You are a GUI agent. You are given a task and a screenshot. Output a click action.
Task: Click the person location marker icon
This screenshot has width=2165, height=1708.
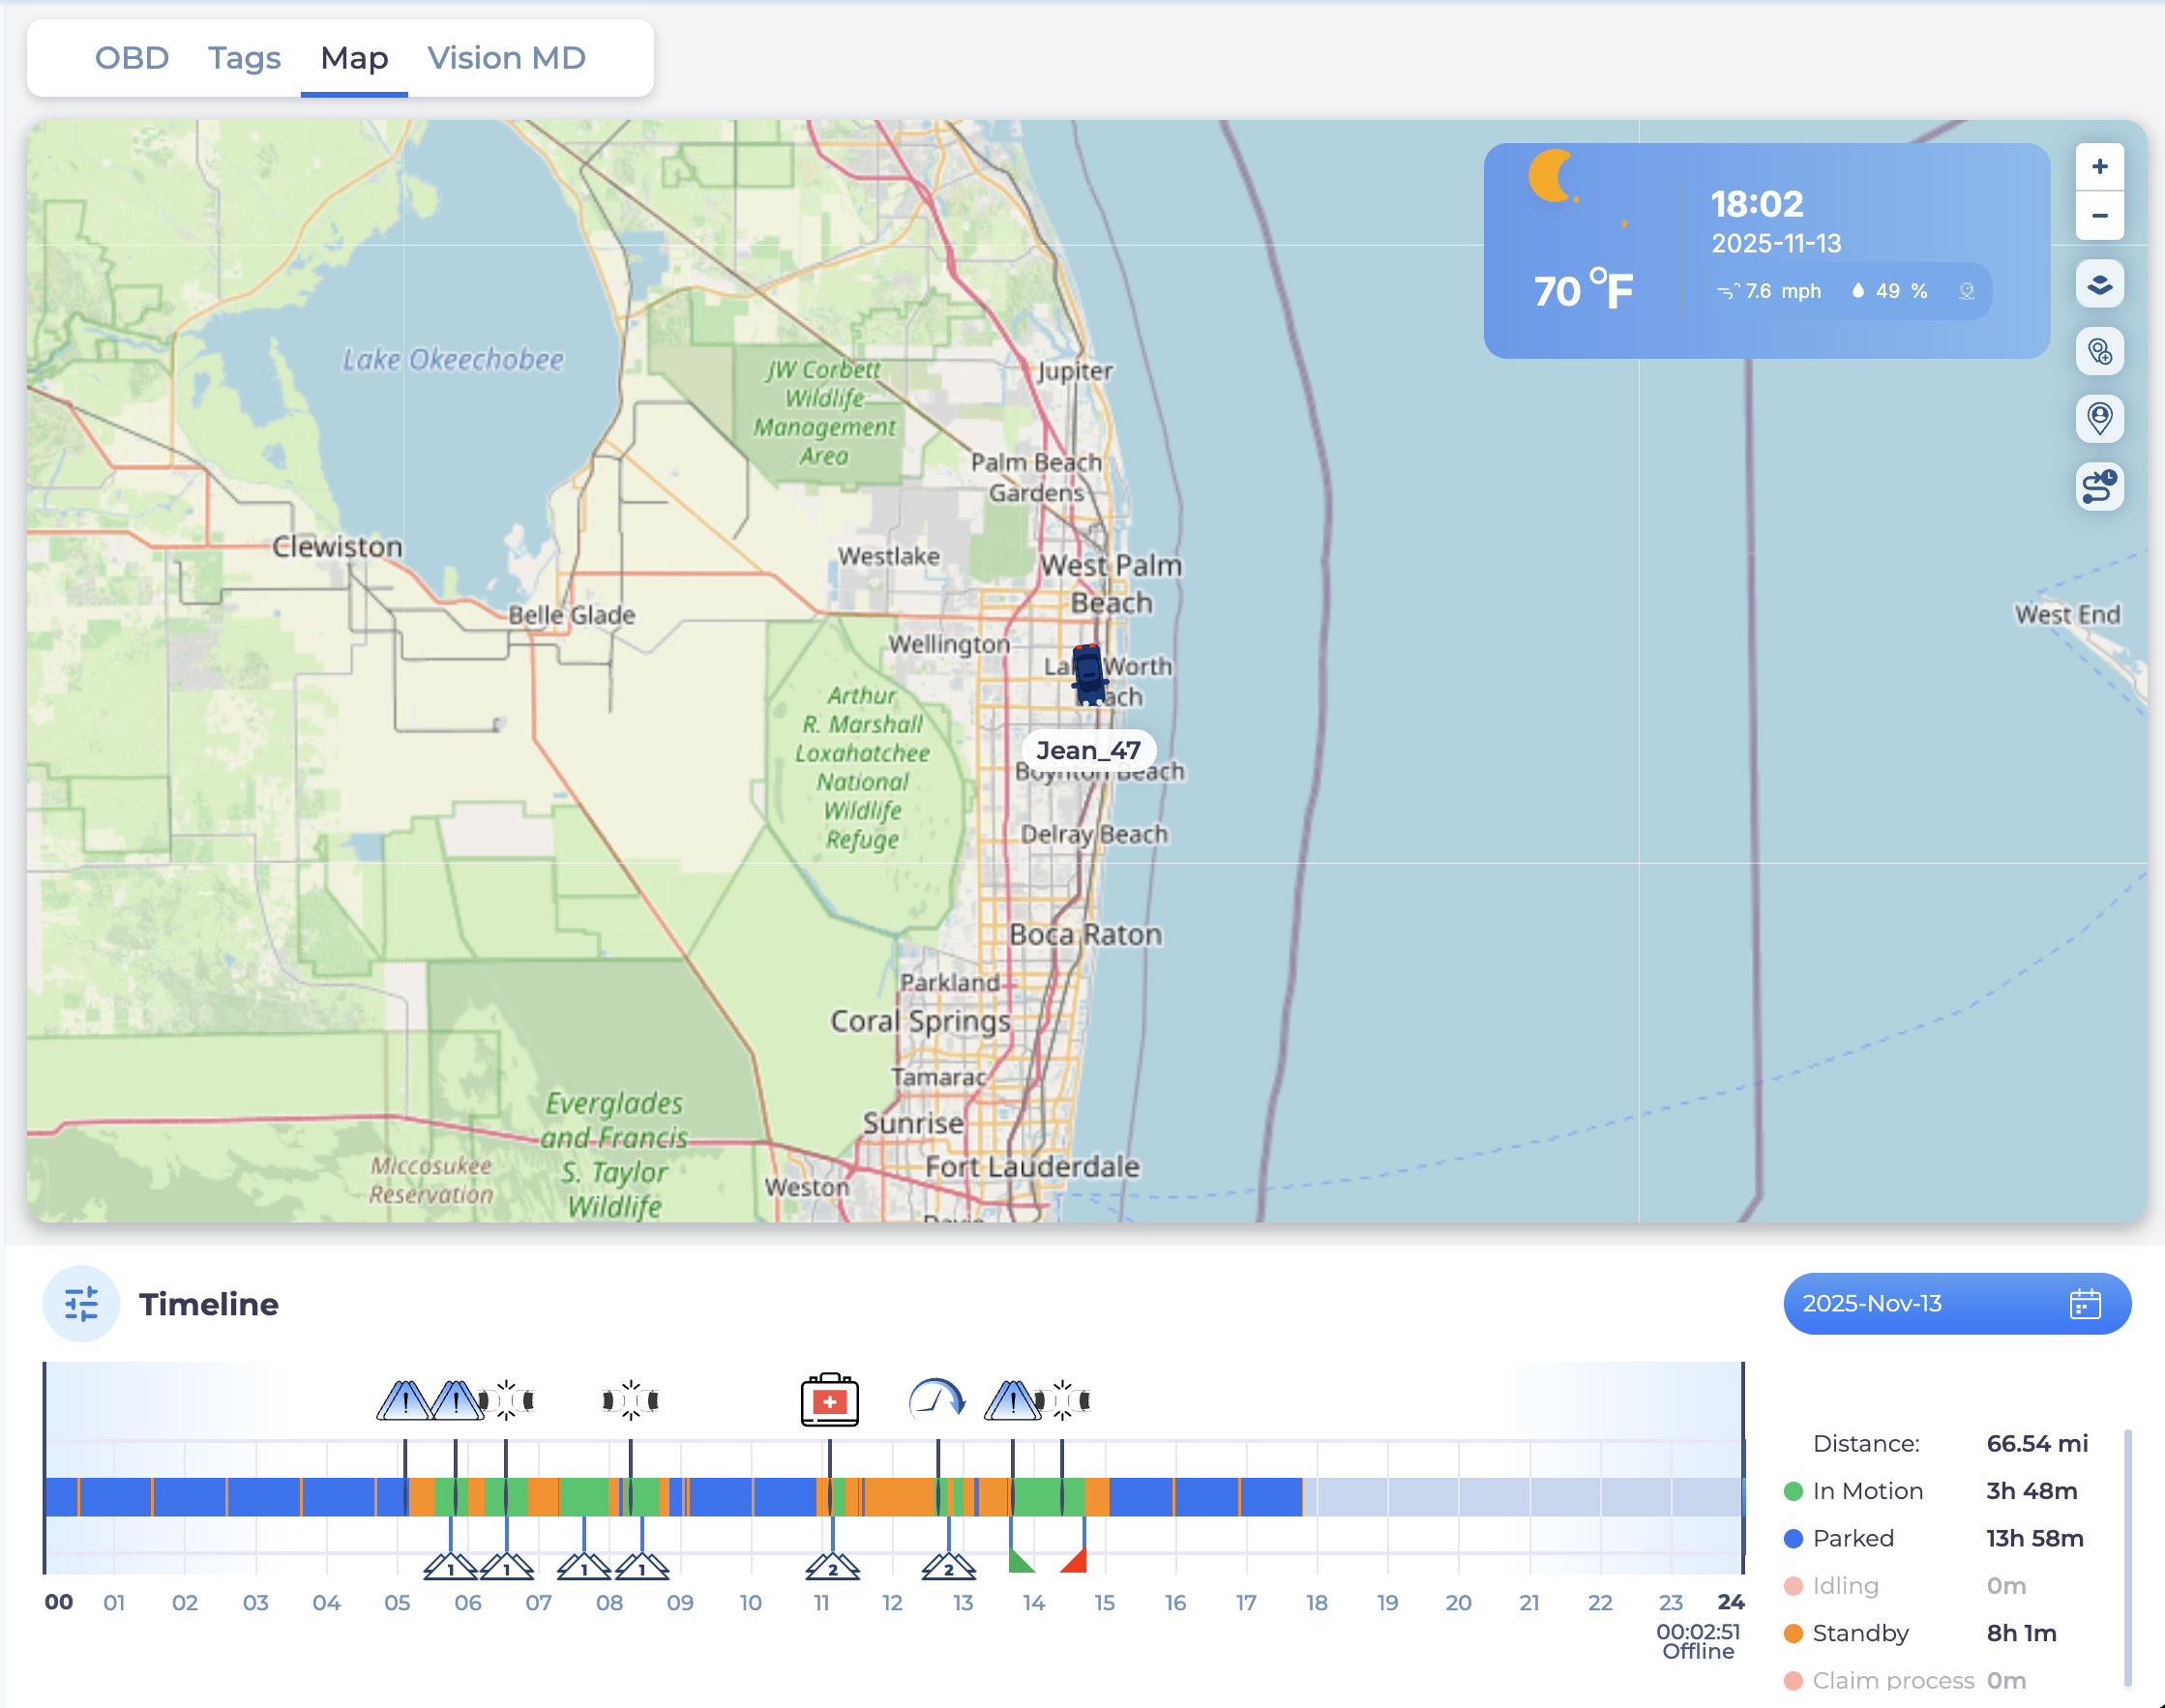[2099, 418]
